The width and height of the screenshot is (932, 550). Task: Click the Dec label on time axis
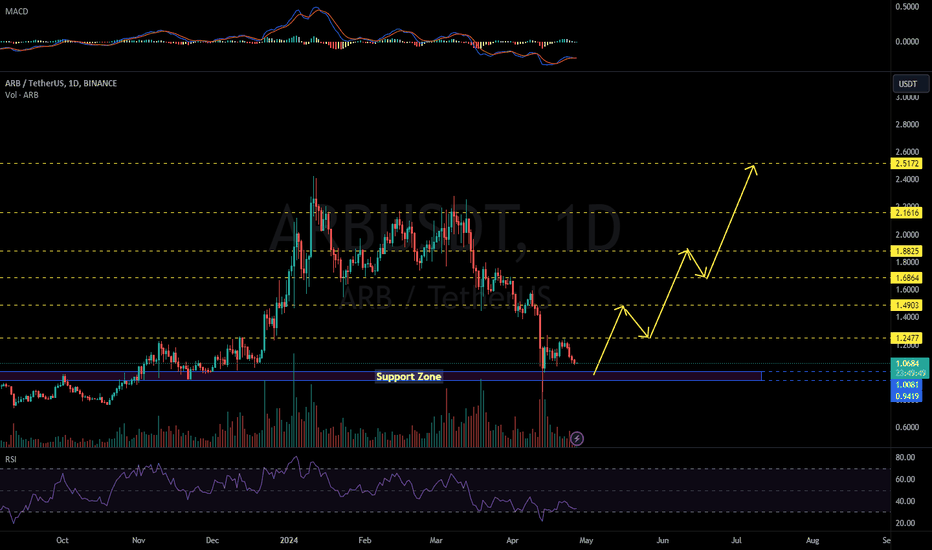pos(212,540)
